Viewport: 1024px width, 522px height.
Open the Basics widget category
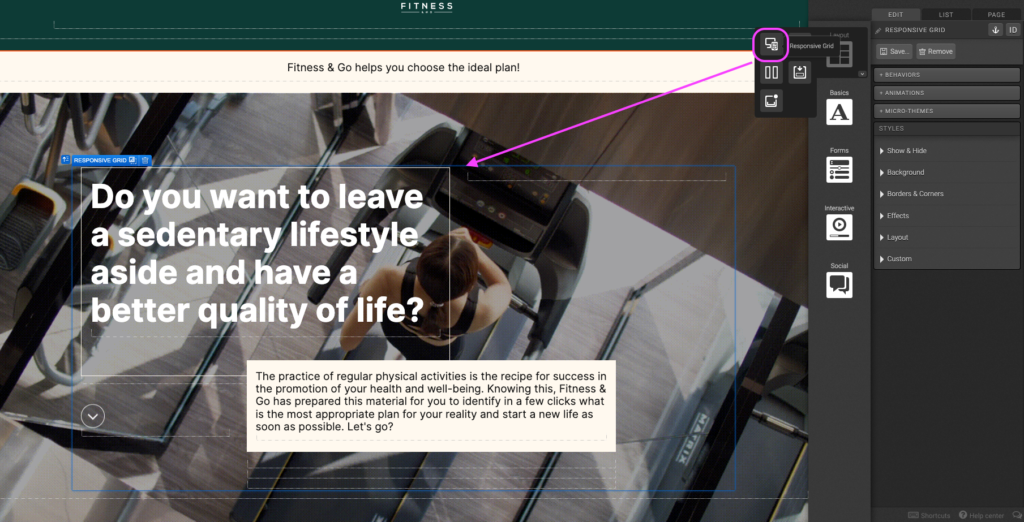[x=839, y=111]
